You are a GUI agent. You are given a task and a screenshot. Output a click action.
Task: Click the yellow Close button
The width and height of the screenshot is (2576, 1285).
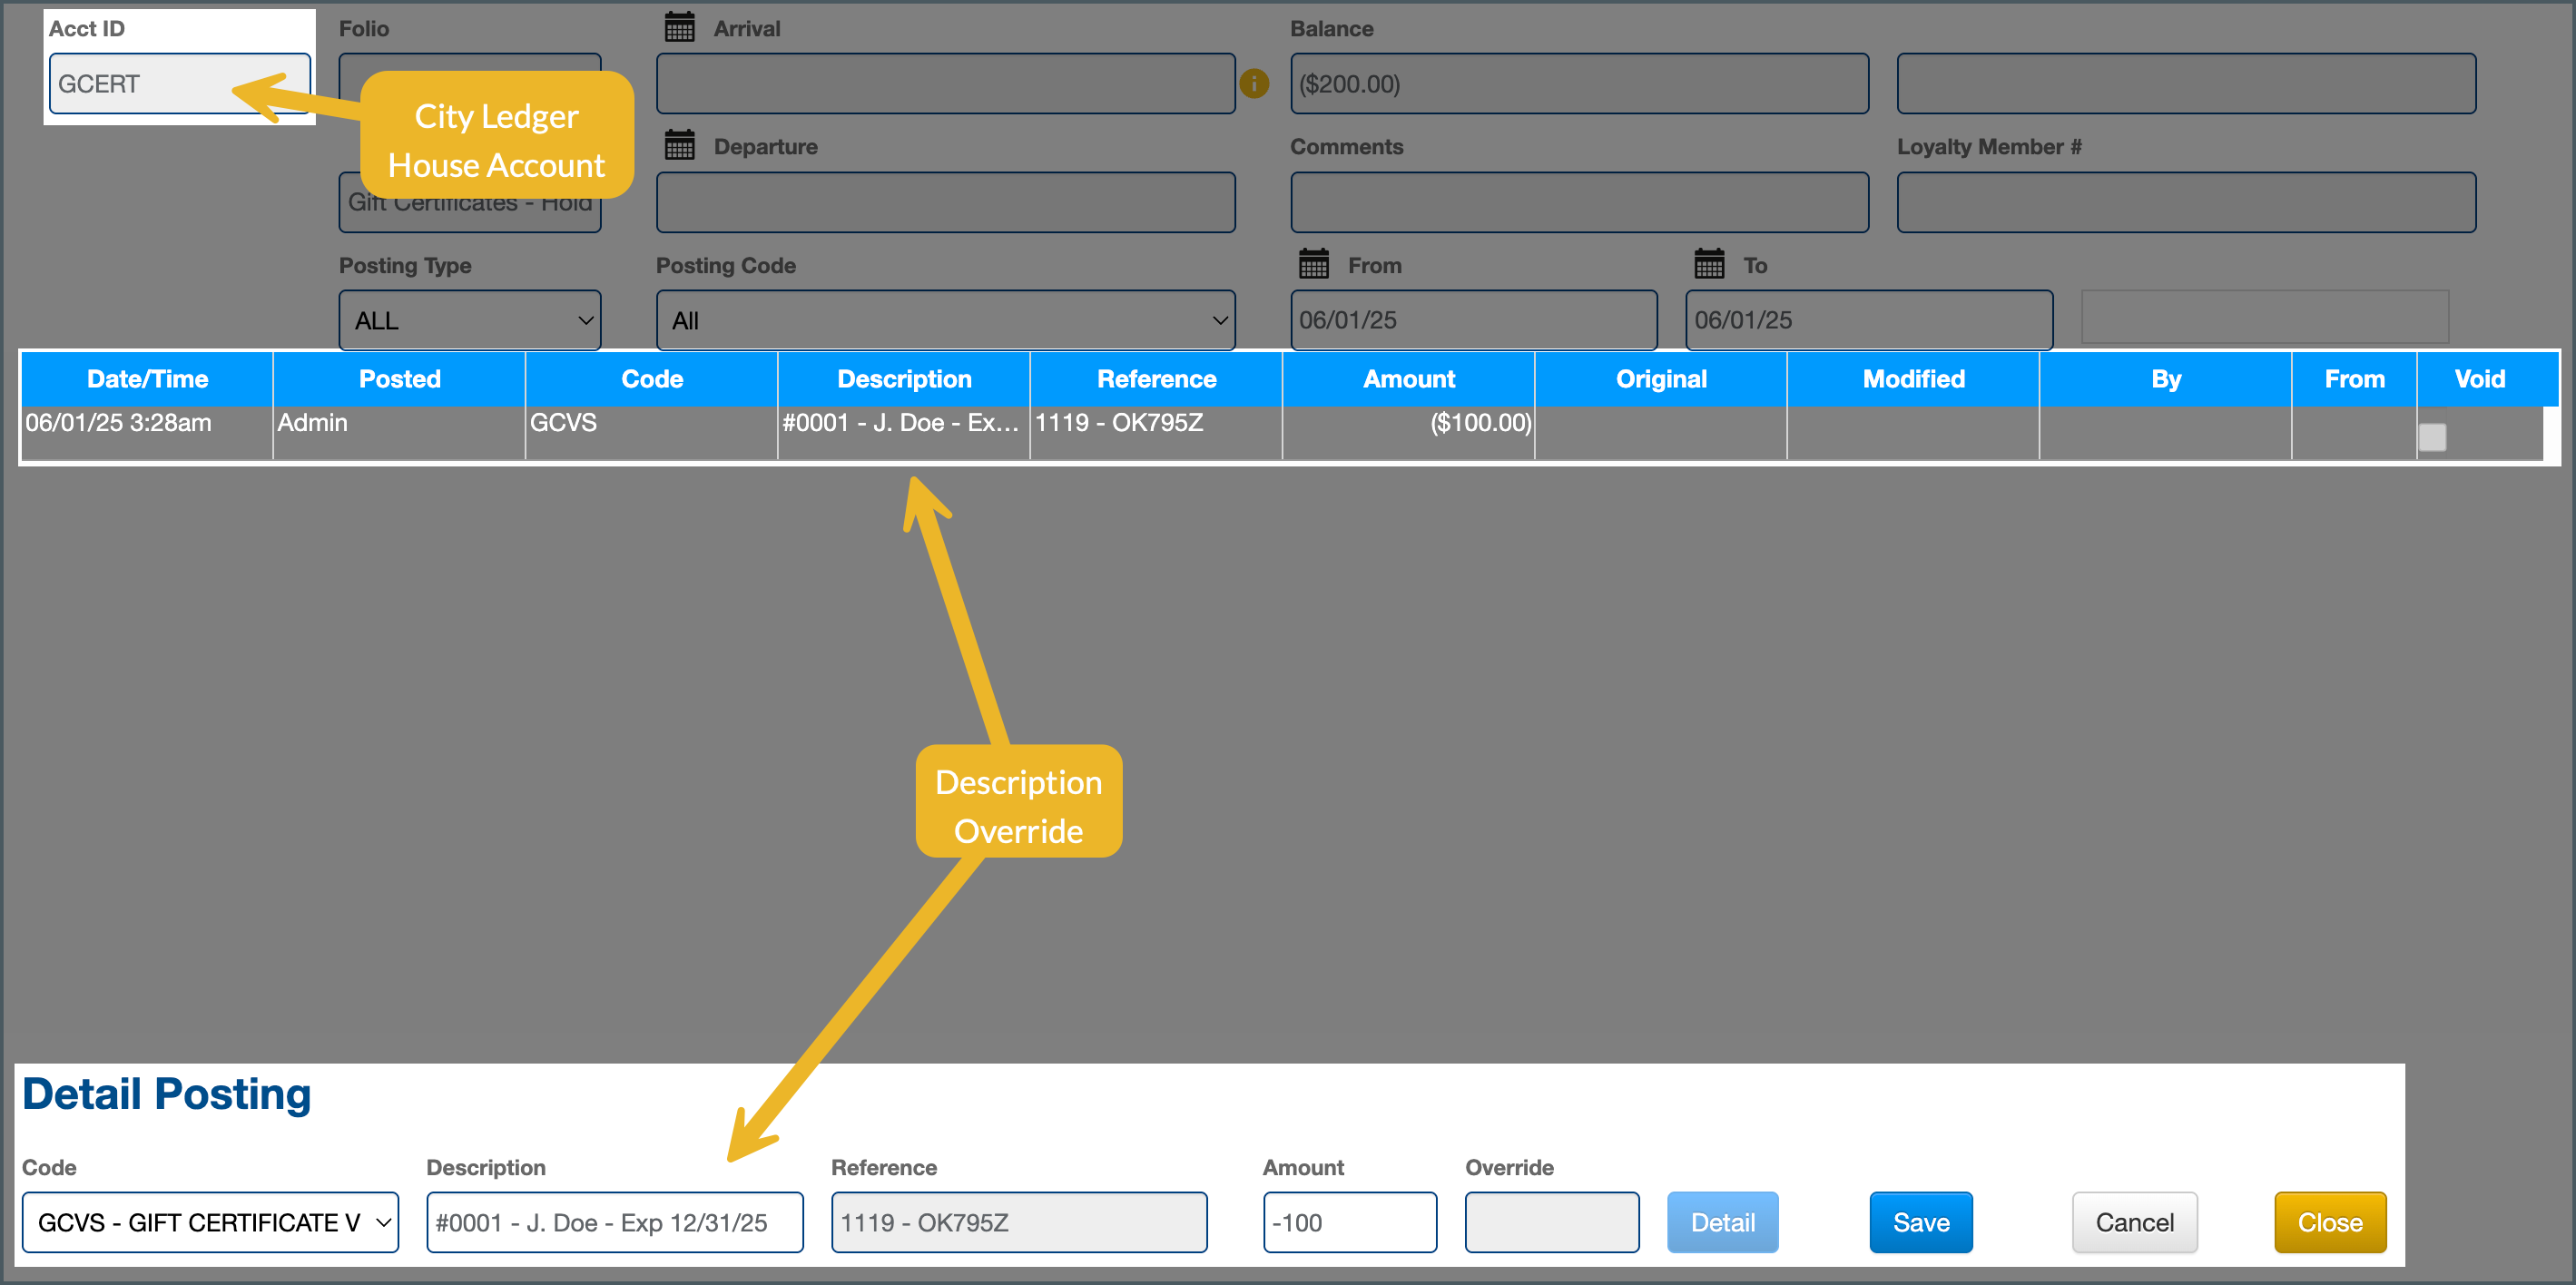click(x=2329, y=1222)
